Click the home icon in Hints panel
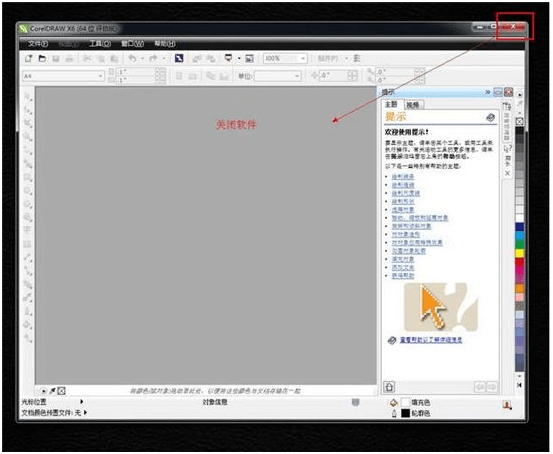The image size is (553, 454). 389,387
